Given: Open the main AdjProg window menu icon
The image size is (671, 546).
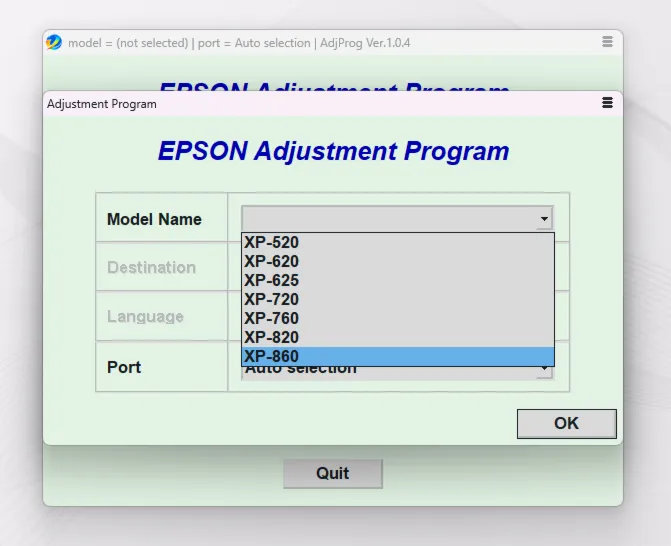Looking at the screenshot, I should [607, 42].
